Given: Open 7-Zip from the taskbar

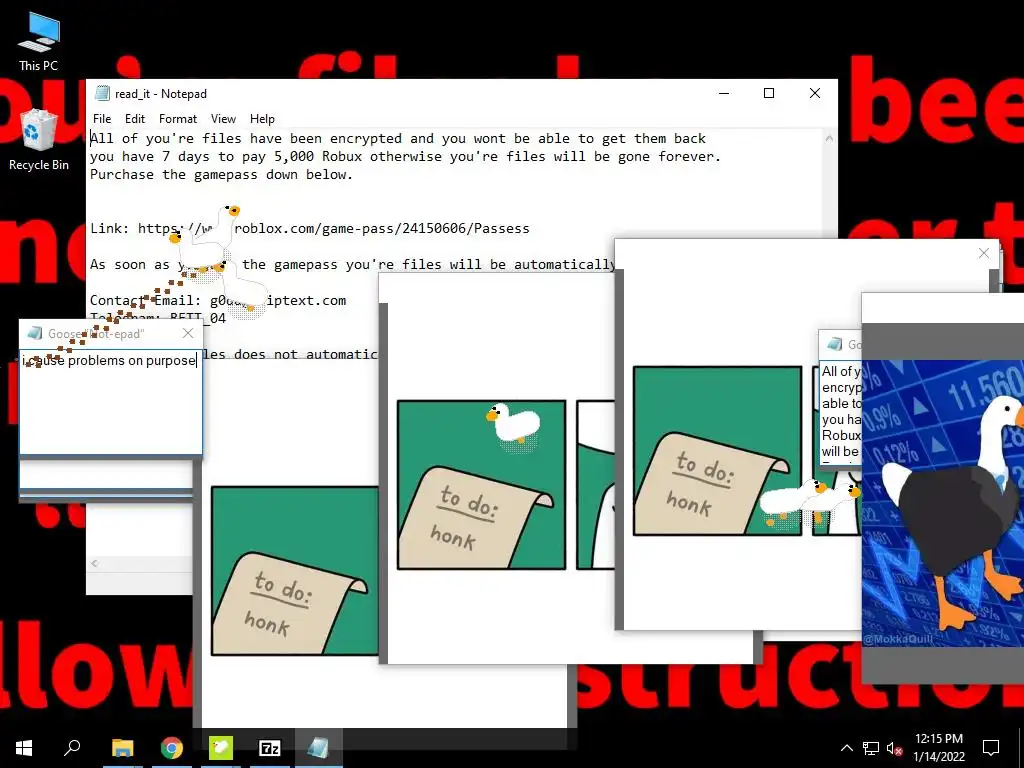Looking at the screenshot, I should 270,748.
